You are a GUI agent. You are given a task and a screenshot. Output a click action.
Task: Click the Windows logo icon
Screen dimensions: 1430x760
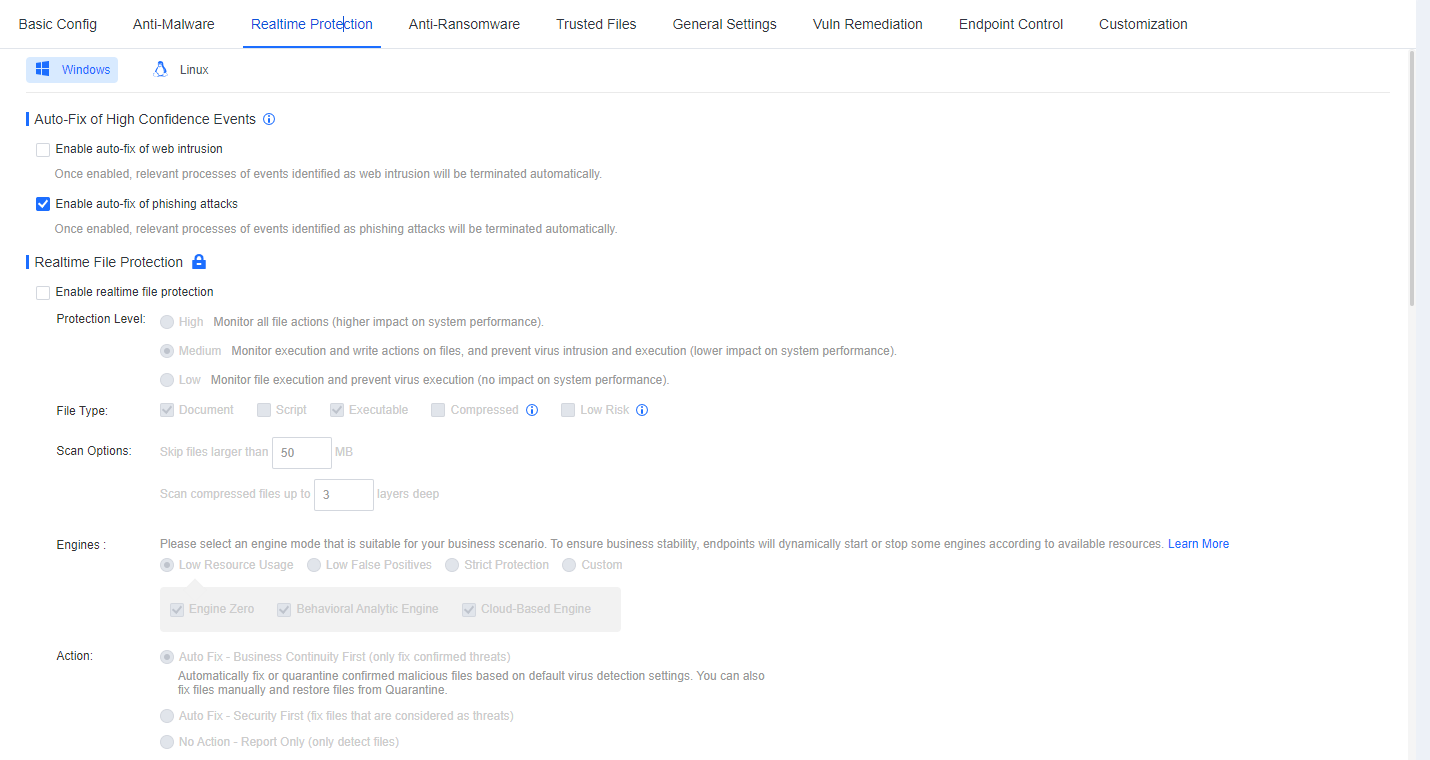coord(43,69)
